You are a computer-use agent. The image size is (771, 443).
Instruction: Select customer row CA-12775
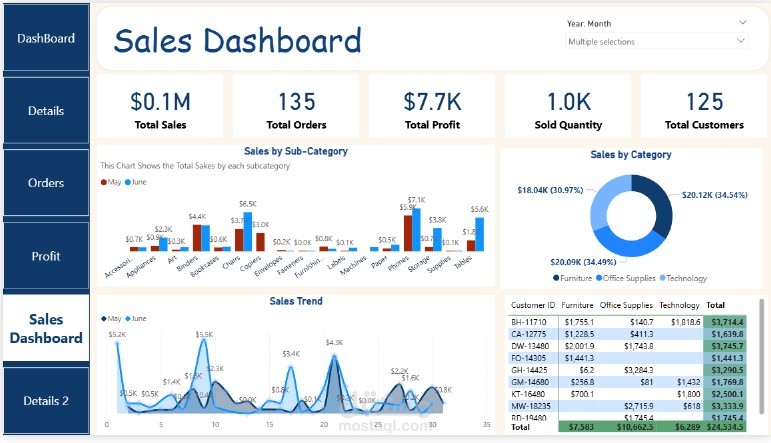[627, 334]
